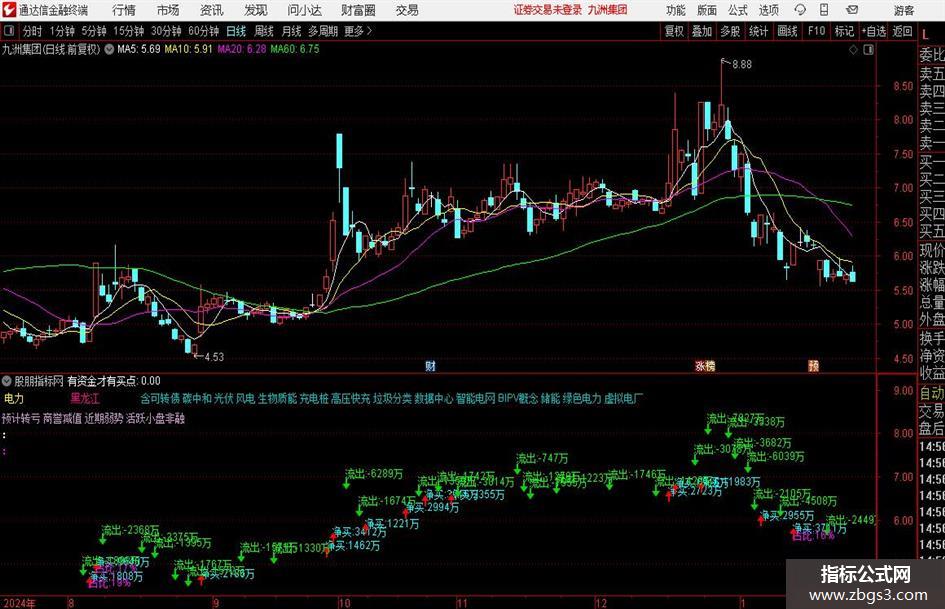The width and height of the screenshot is (945, 609).
Task: Click the 数据中心 concept tag
Action: click(434, 399)
